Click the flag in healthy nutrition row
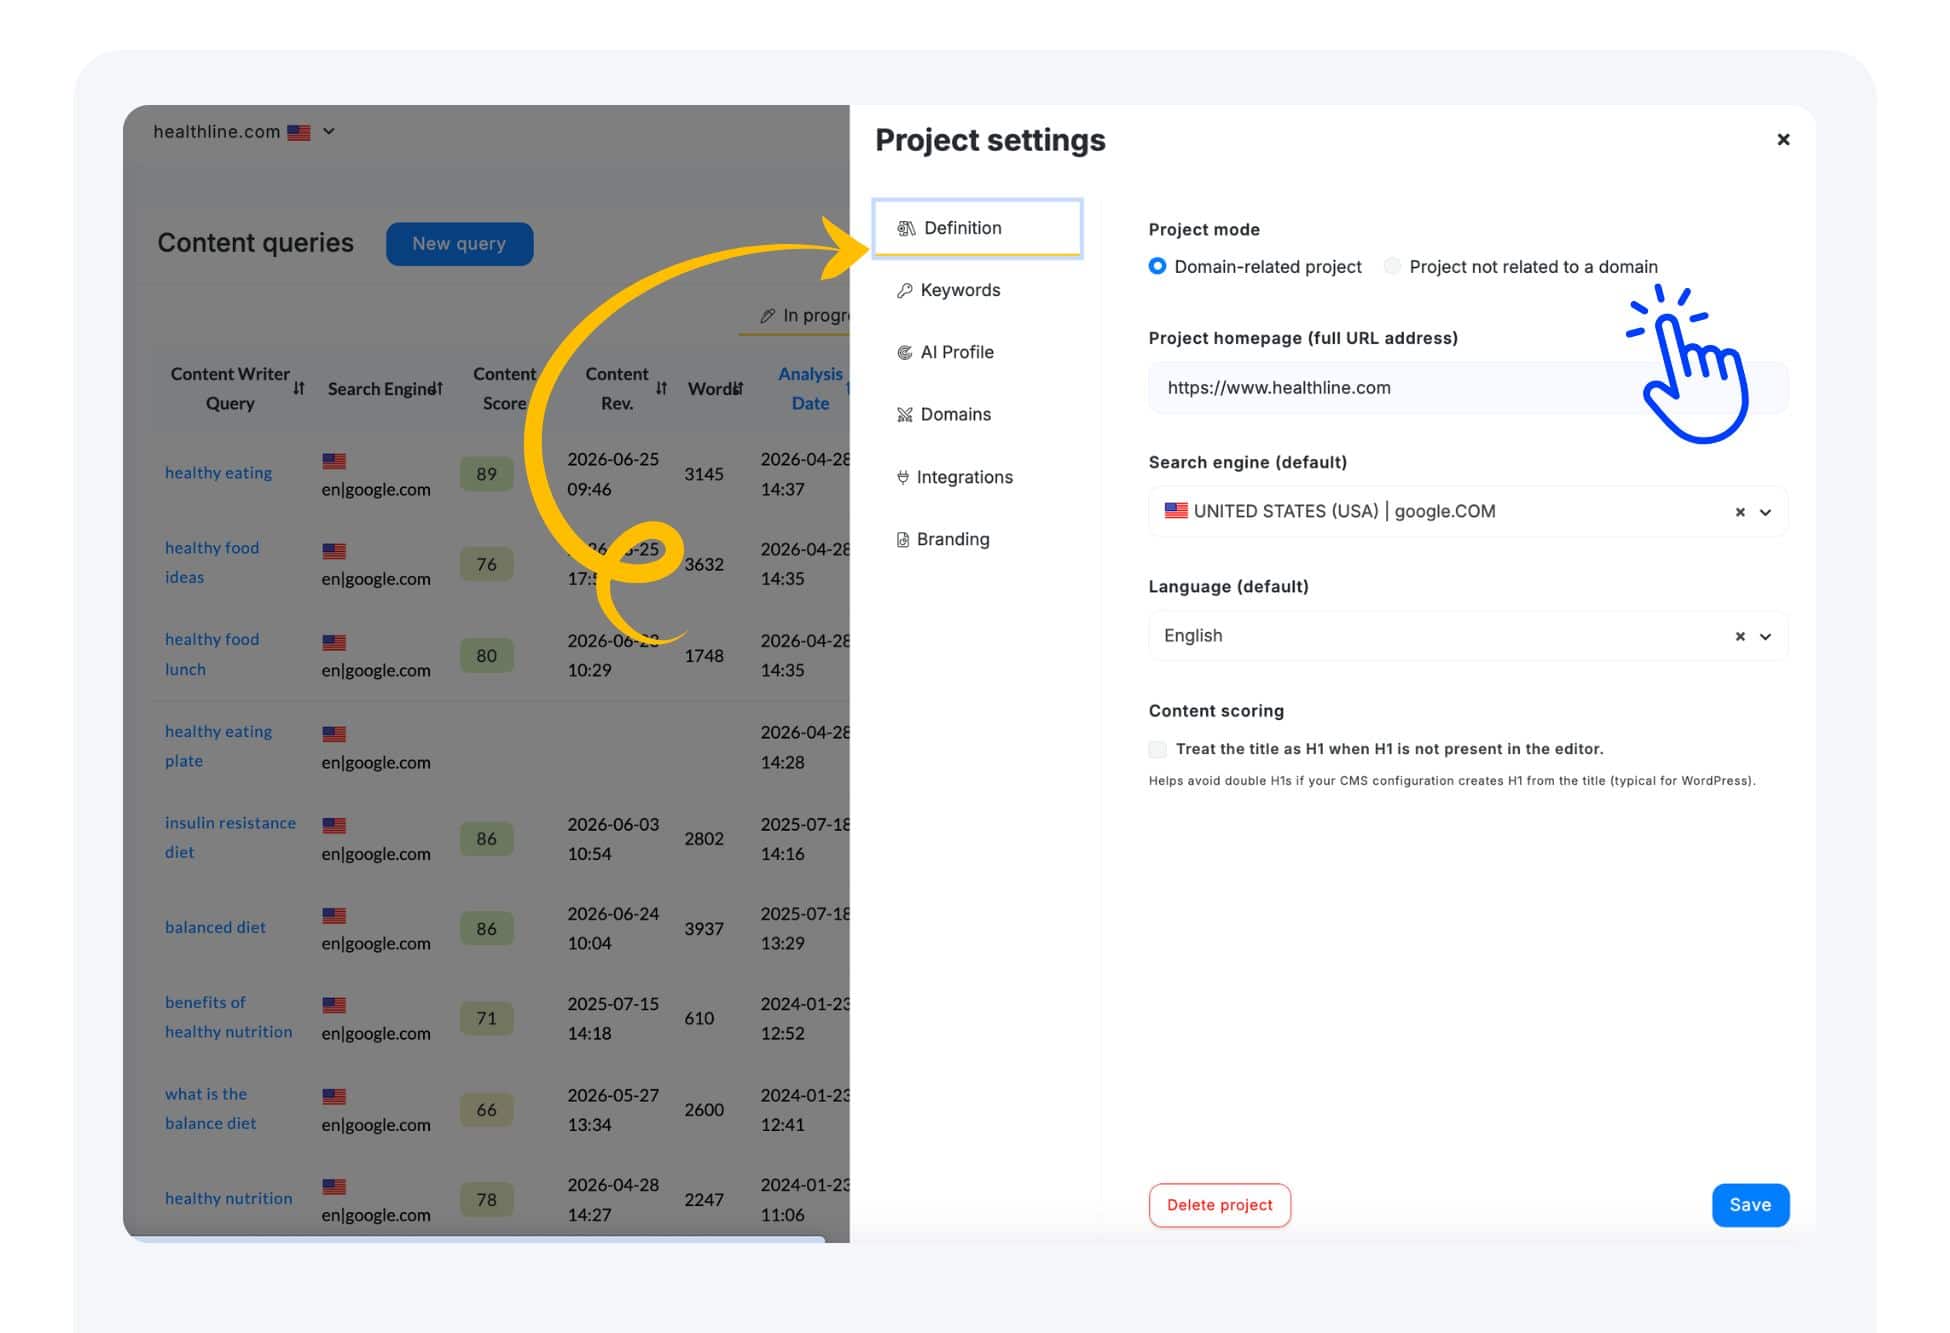 [334, 1186]
